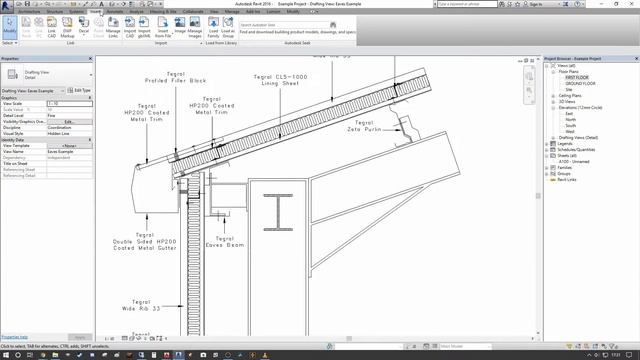Click the navigation wheel in the view

pos(529,76)
